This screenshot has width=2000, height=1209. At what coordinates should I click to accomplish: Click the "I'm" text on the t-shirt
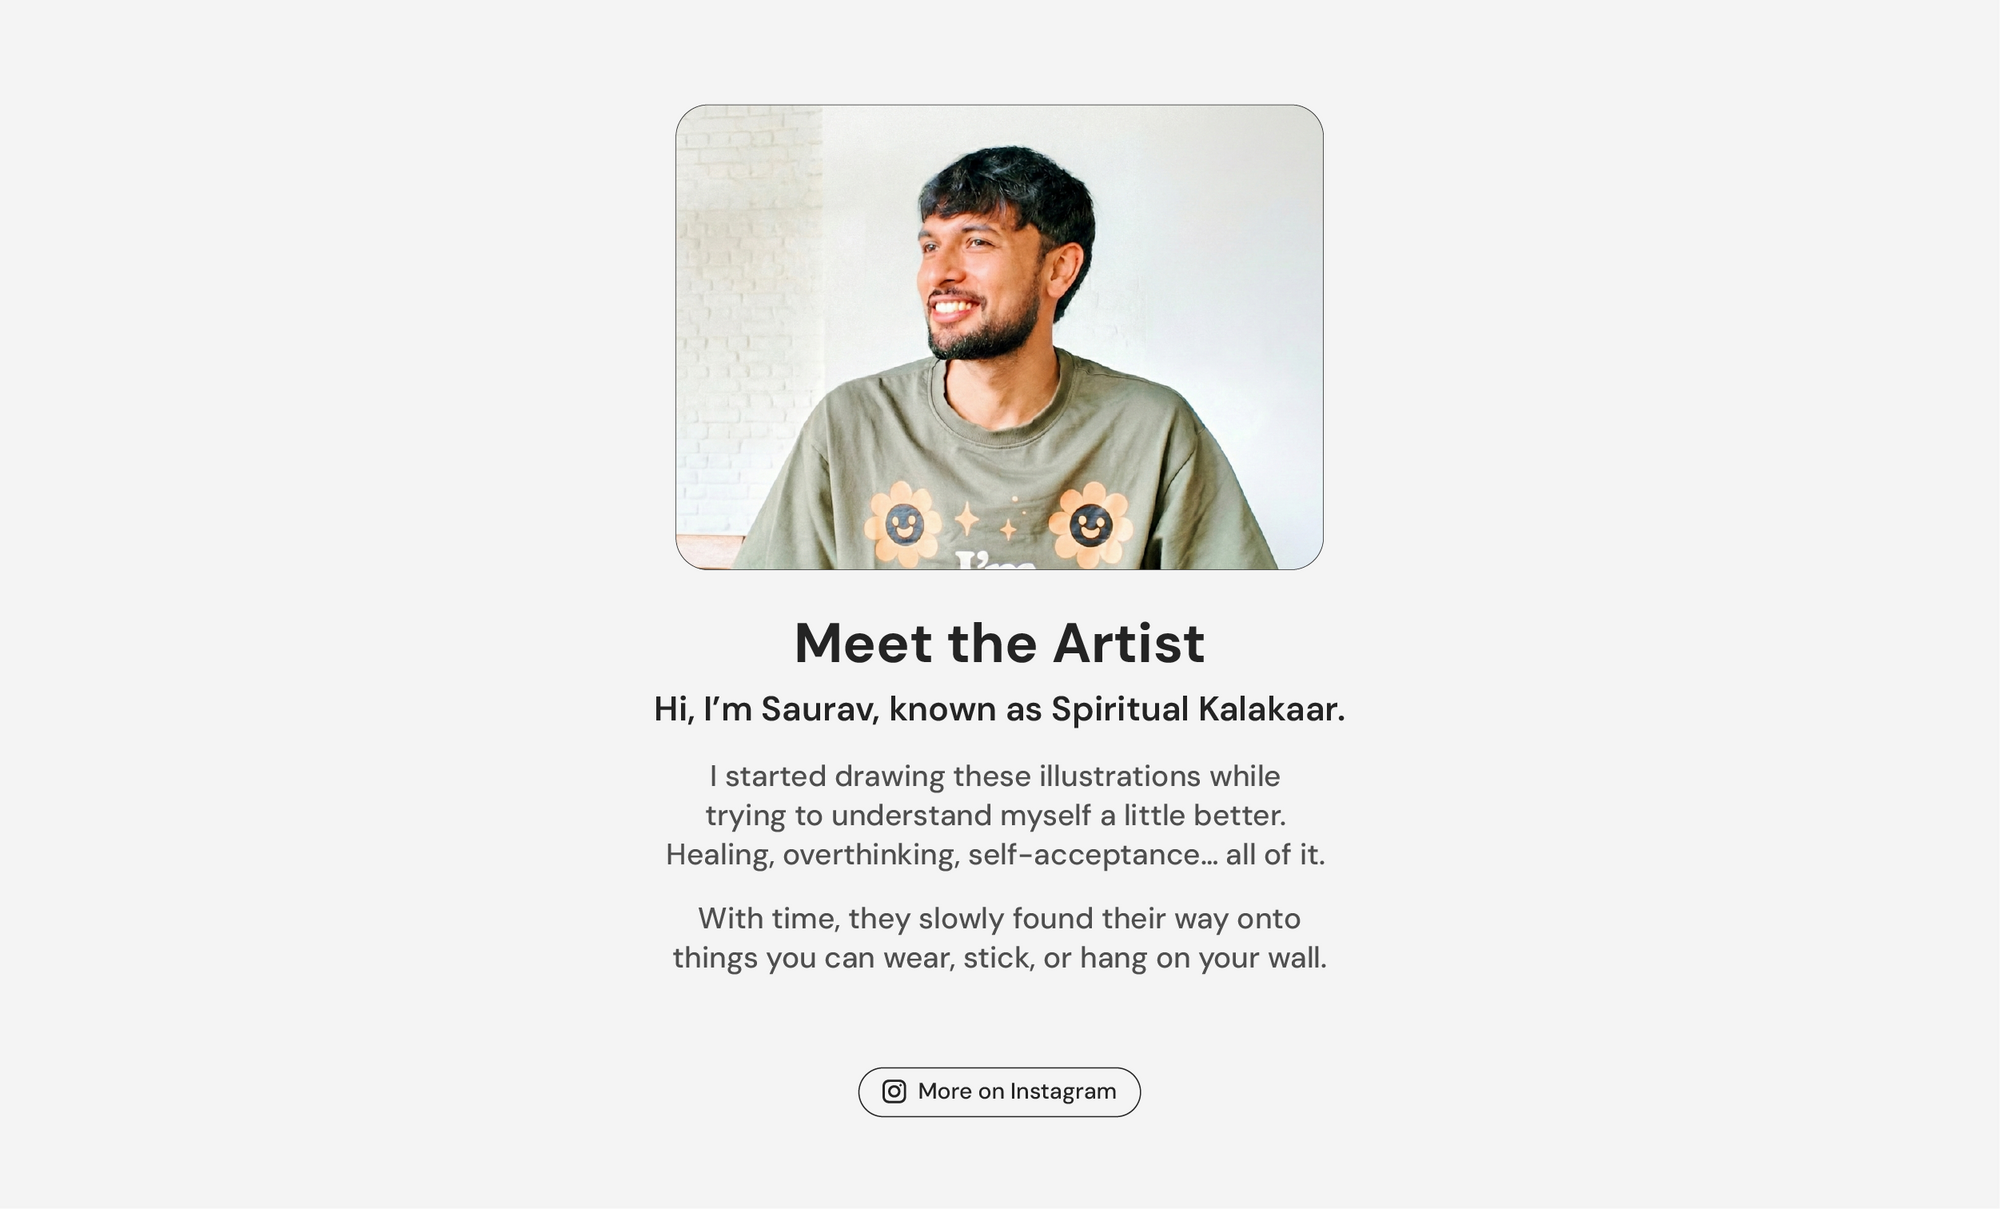pyautogui.click(x=995, y=560)
